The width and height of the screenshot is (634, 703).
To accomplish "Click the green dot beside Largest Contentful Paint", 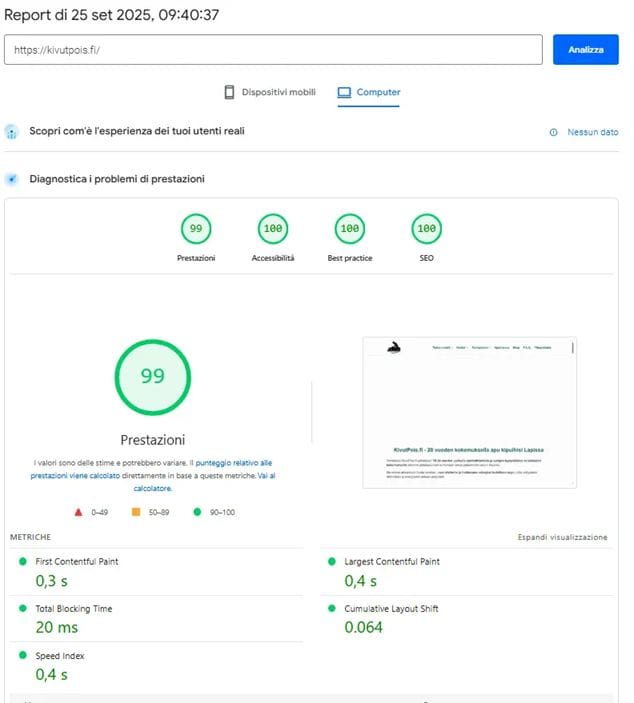I will click(x=332, y=561).
